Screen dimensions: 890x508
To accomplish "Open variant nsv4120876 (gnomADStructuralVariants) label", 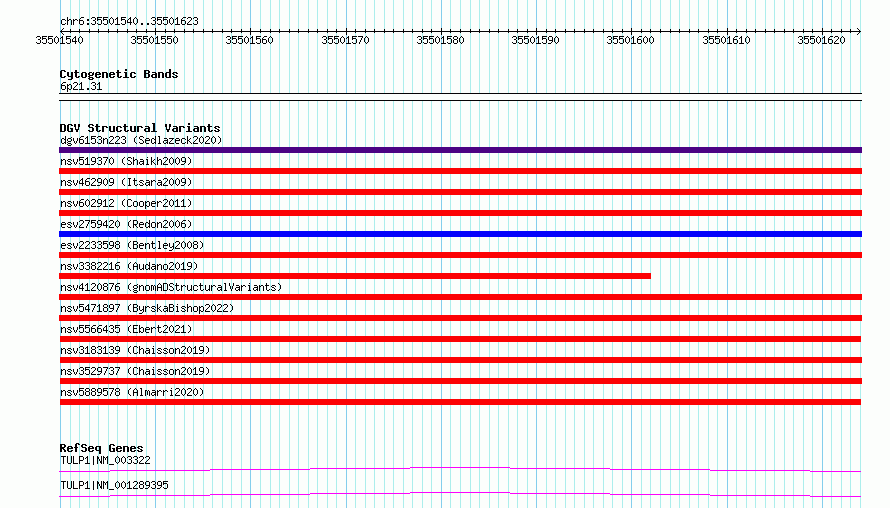I will pos(171,287).
